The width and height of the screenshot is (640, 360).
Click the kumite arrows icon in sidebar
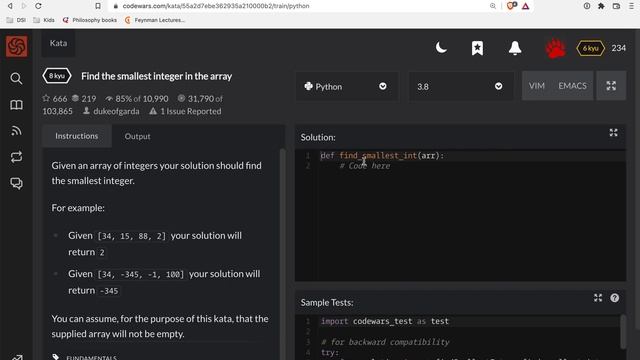(x=16, y=157)
